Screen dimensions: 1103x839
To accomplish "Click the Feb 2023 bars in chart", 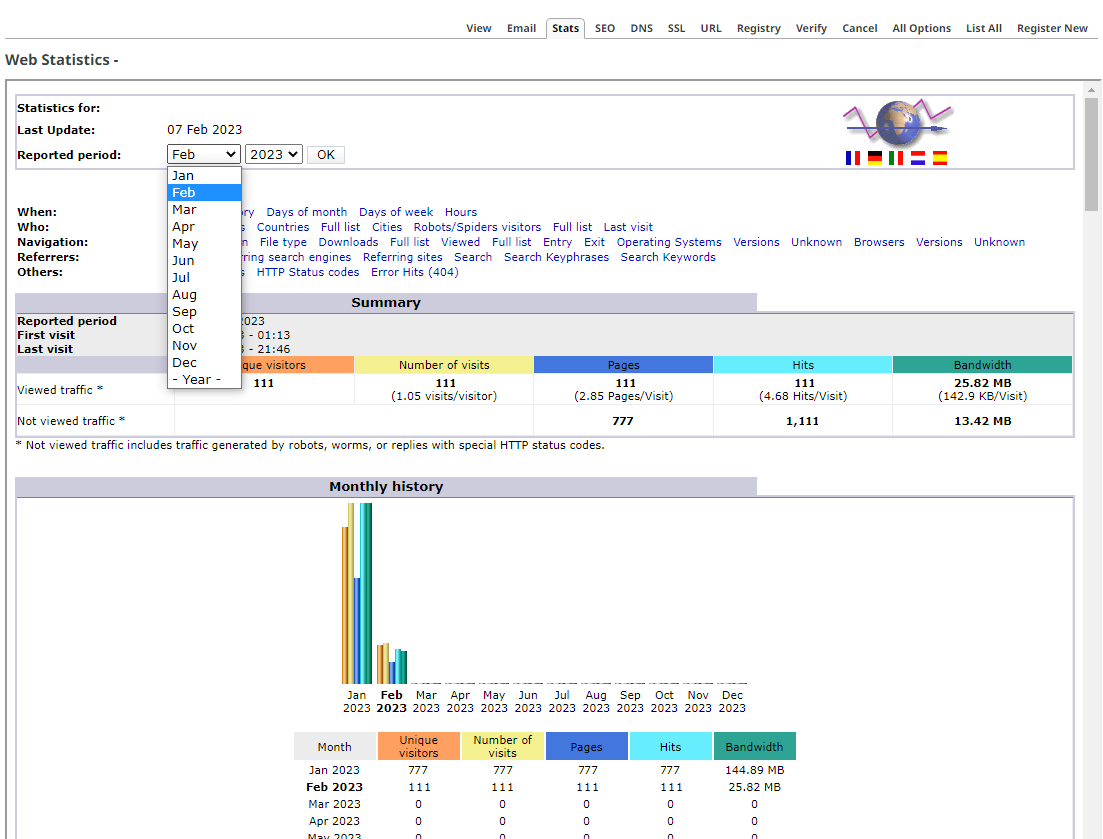I will [392, 663].
